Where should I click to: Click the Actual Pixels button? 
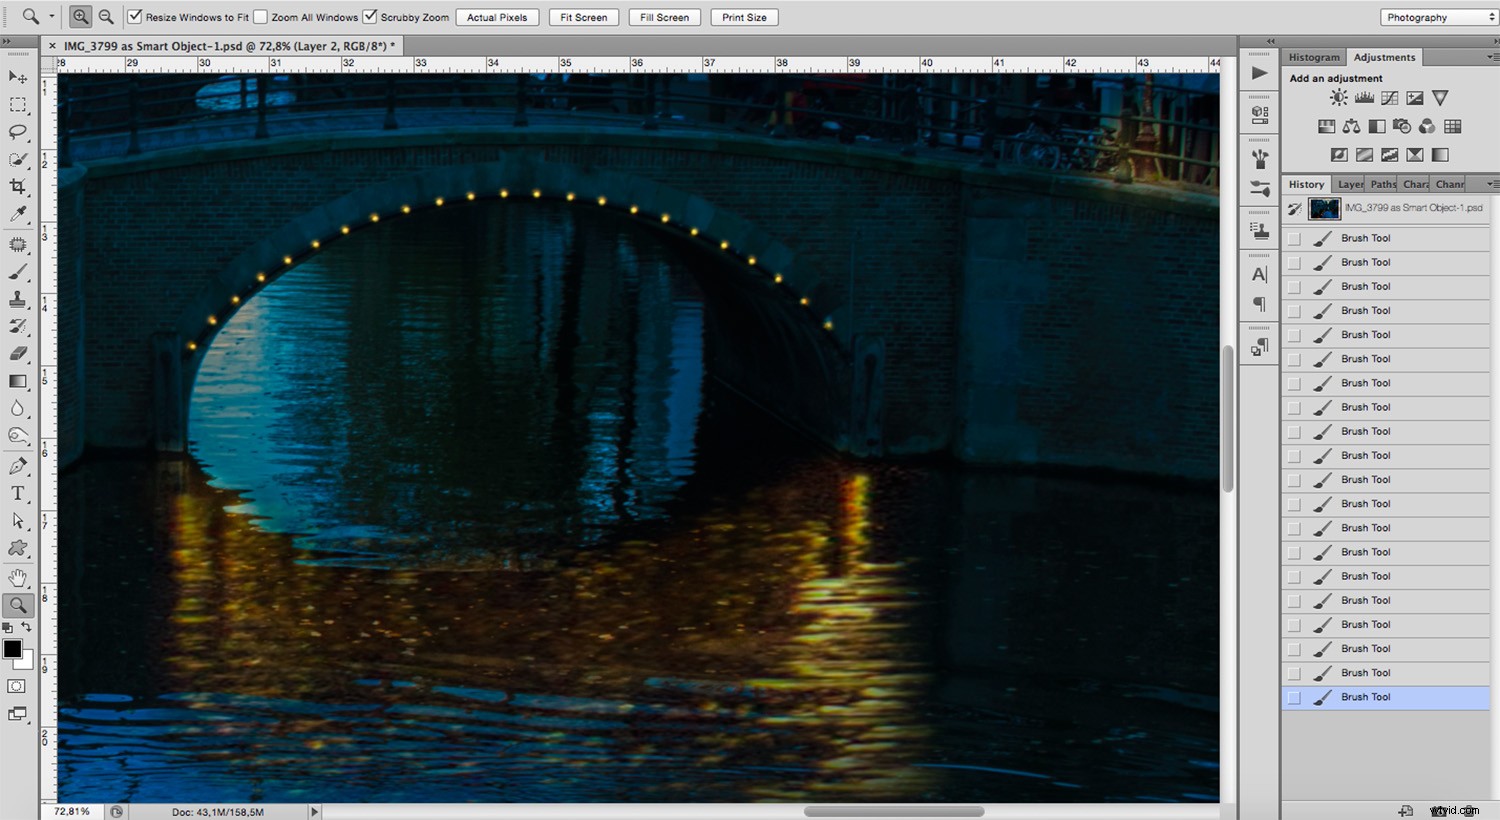[497, 16]
